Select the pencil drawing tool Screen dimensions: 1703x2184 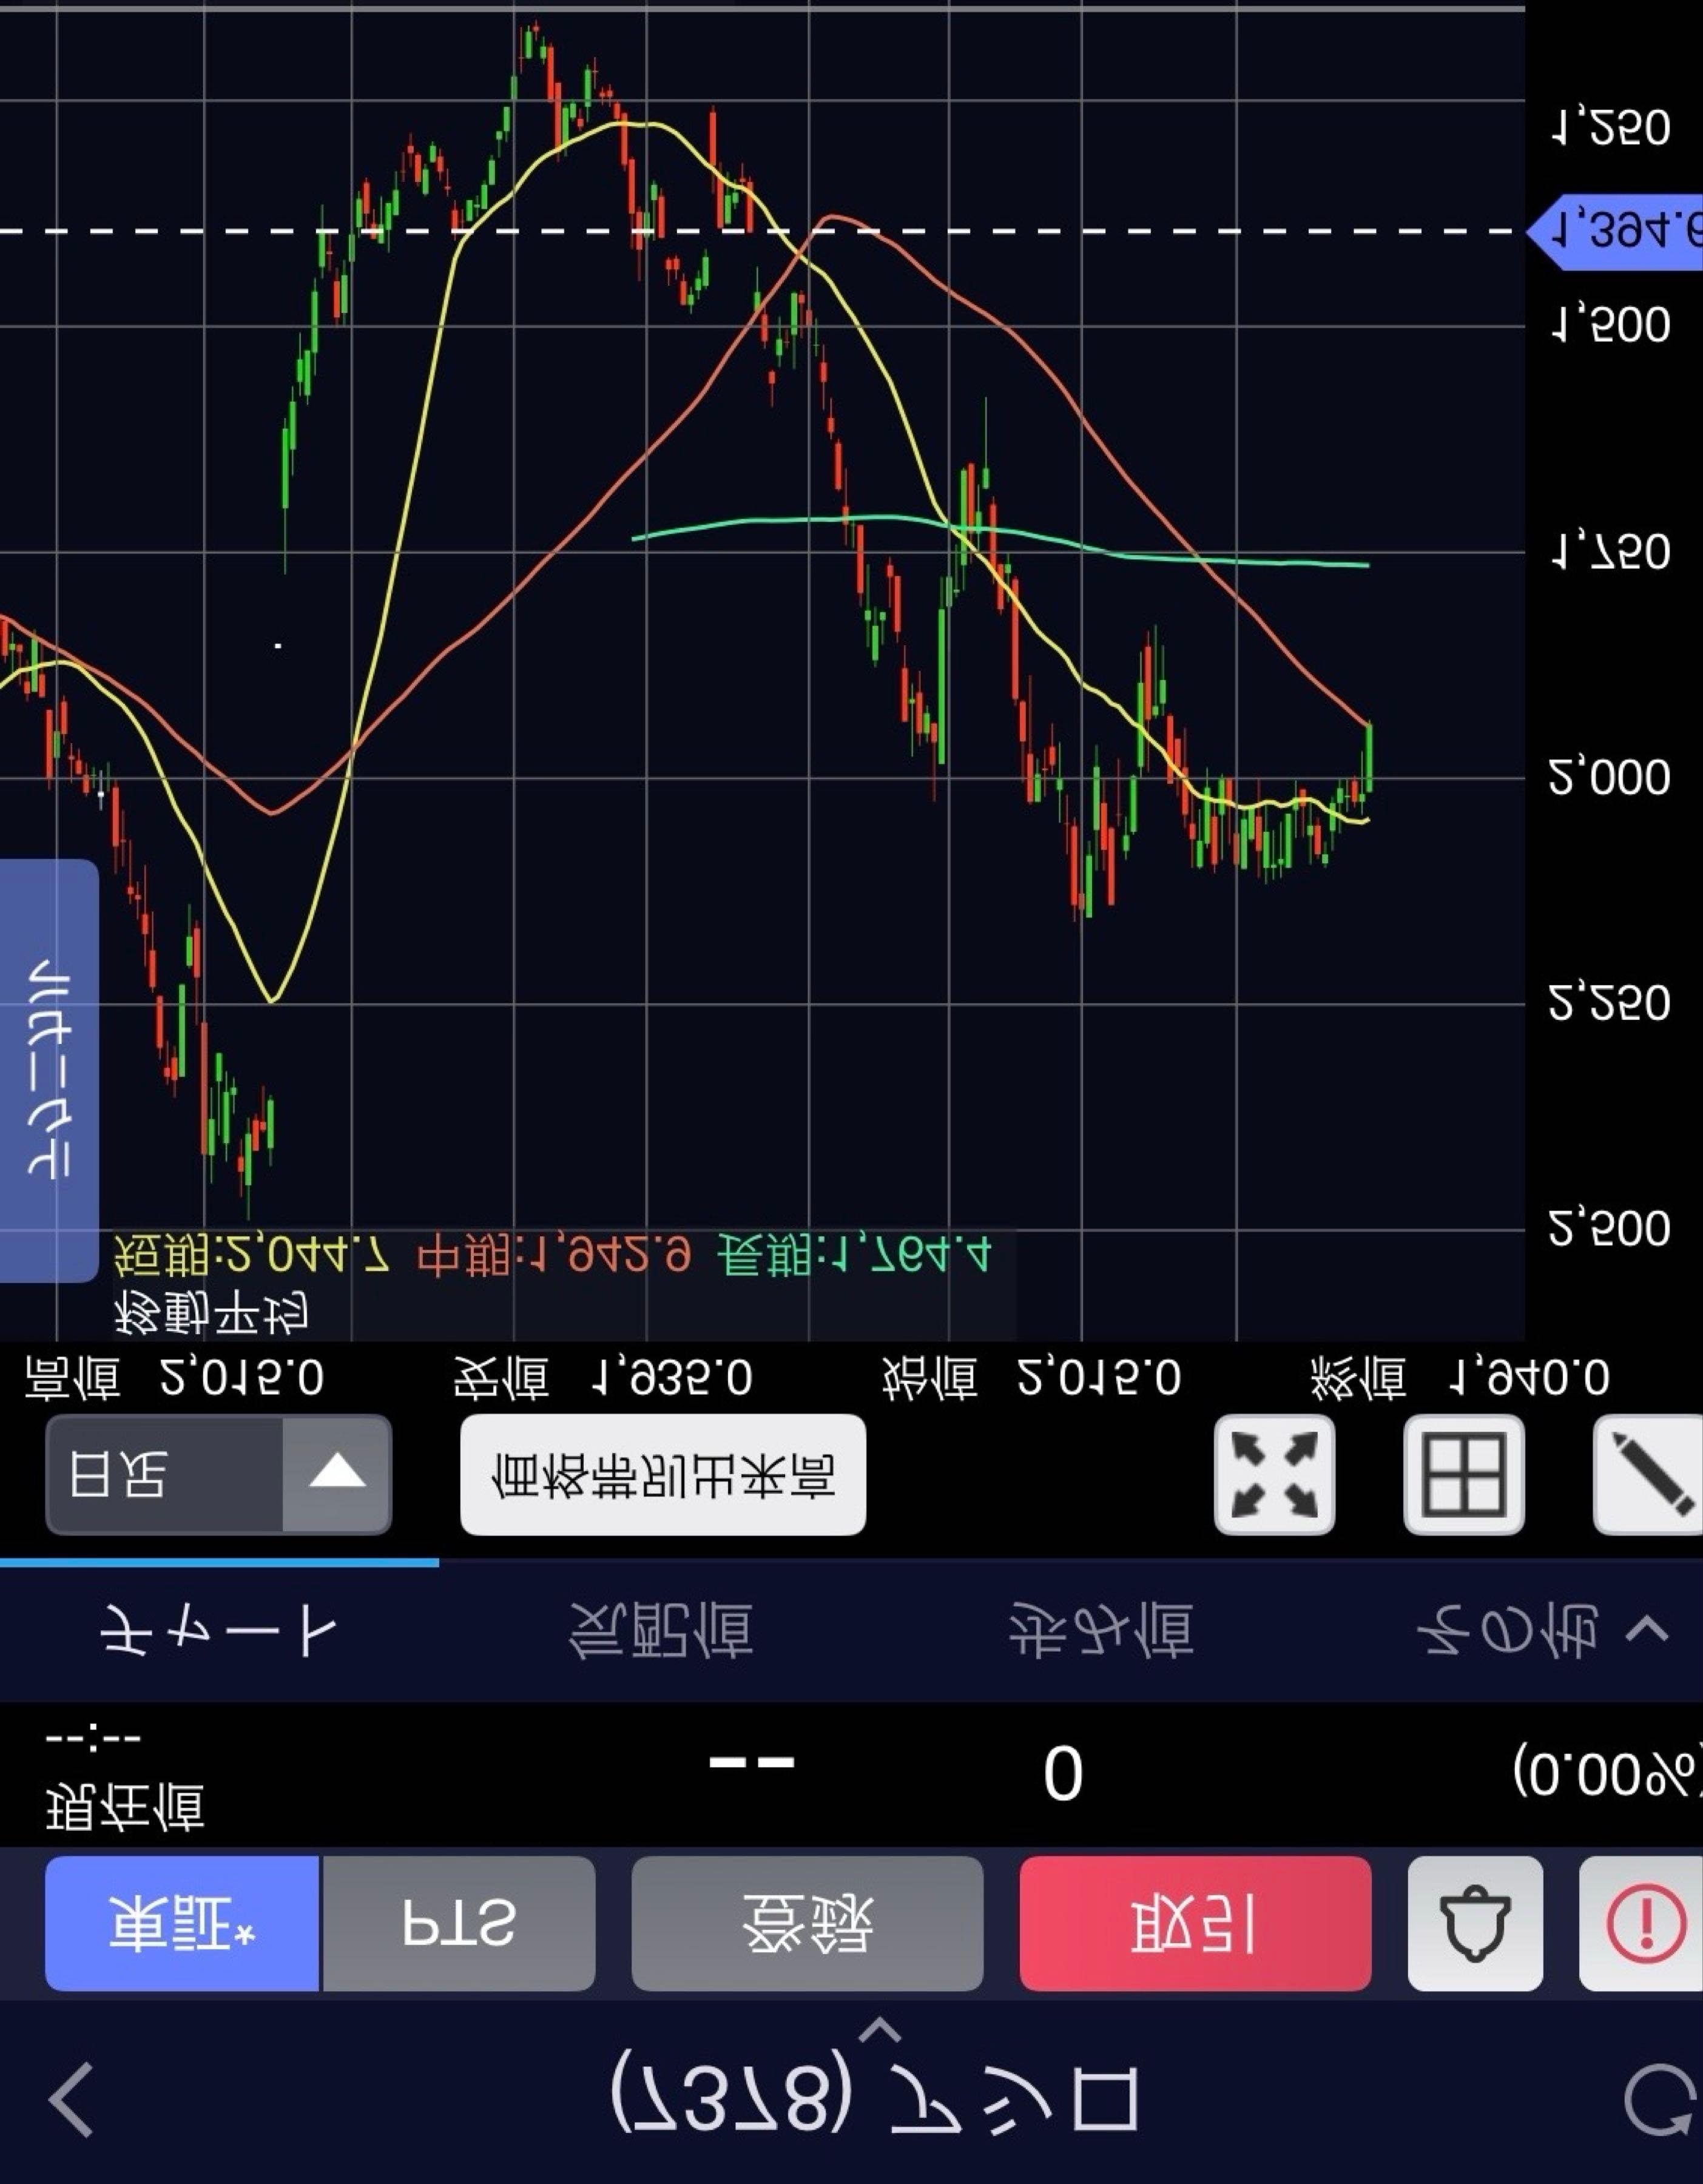pos(1649,1475)
